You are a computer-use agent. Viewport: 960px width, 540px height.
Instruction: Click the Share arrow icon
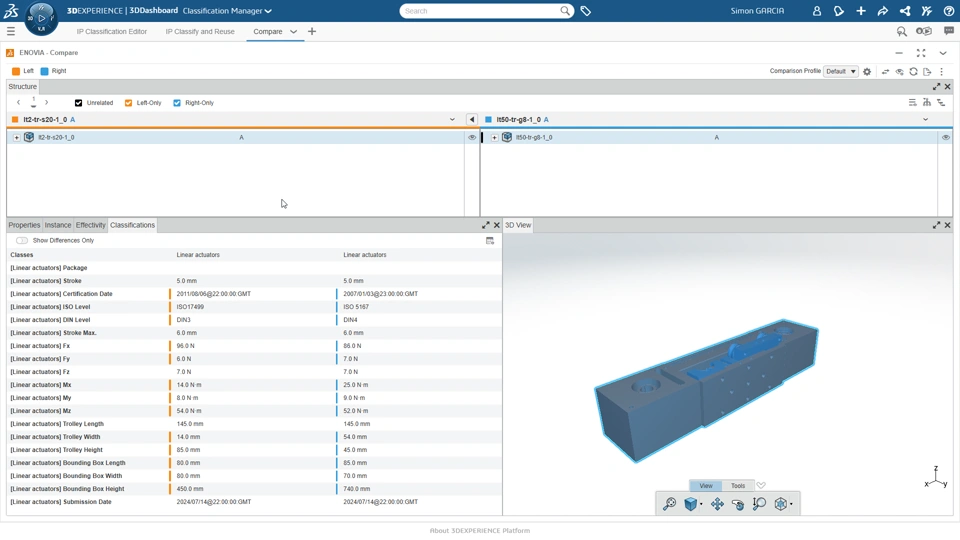883,11
